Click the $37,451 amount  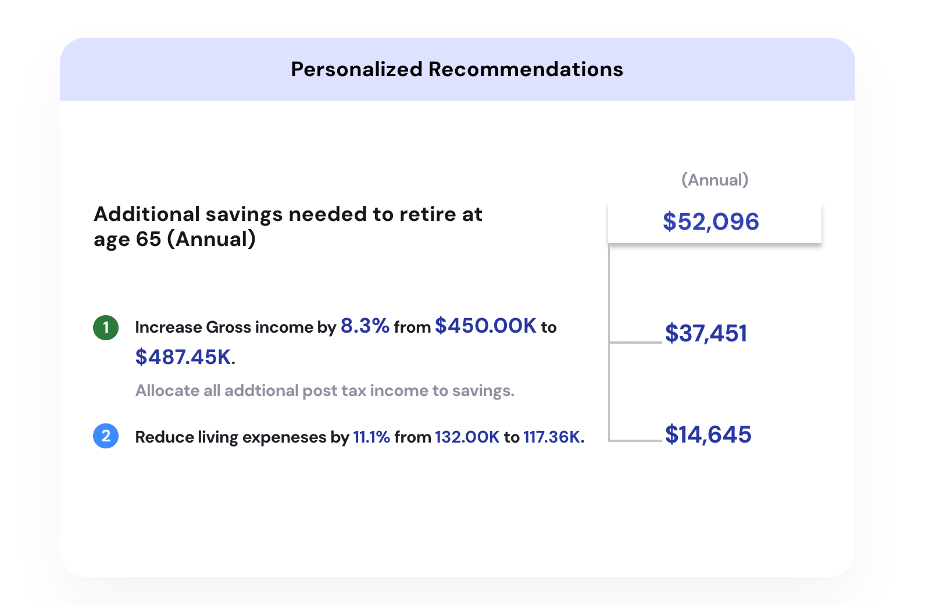(x=706, y=333)
